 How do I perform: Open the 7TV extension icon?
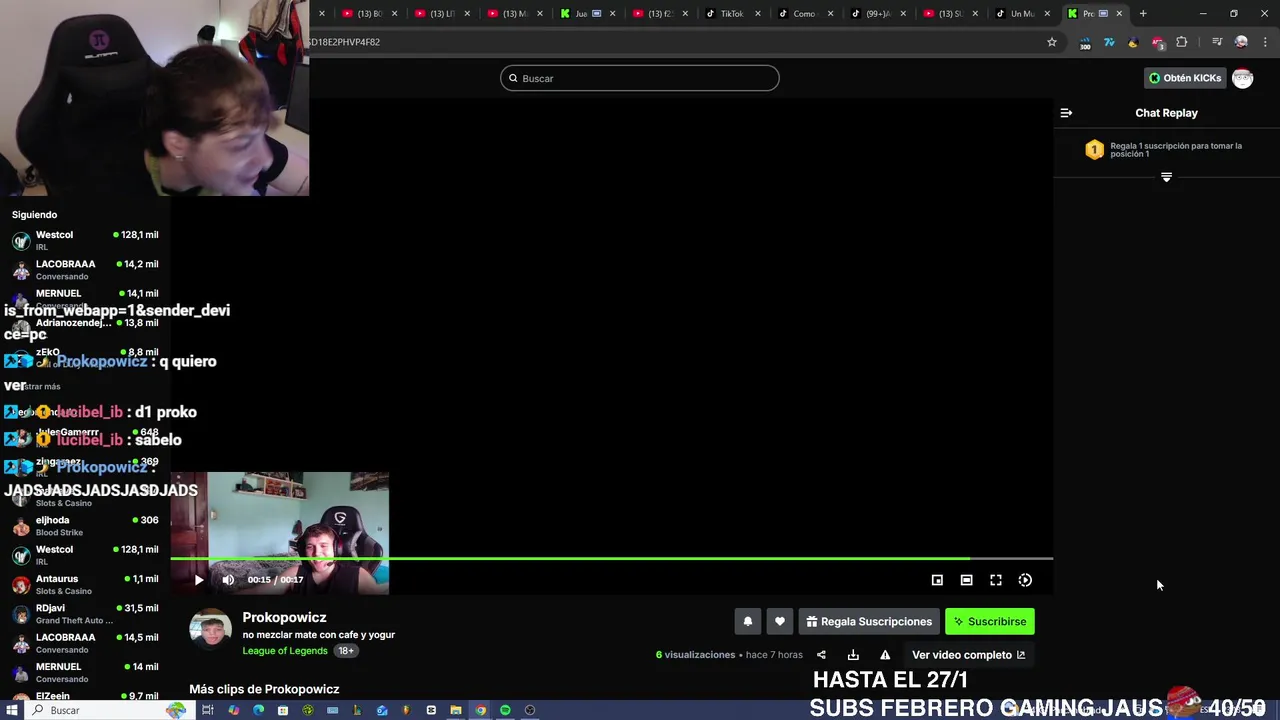[x=1109, y=42]
